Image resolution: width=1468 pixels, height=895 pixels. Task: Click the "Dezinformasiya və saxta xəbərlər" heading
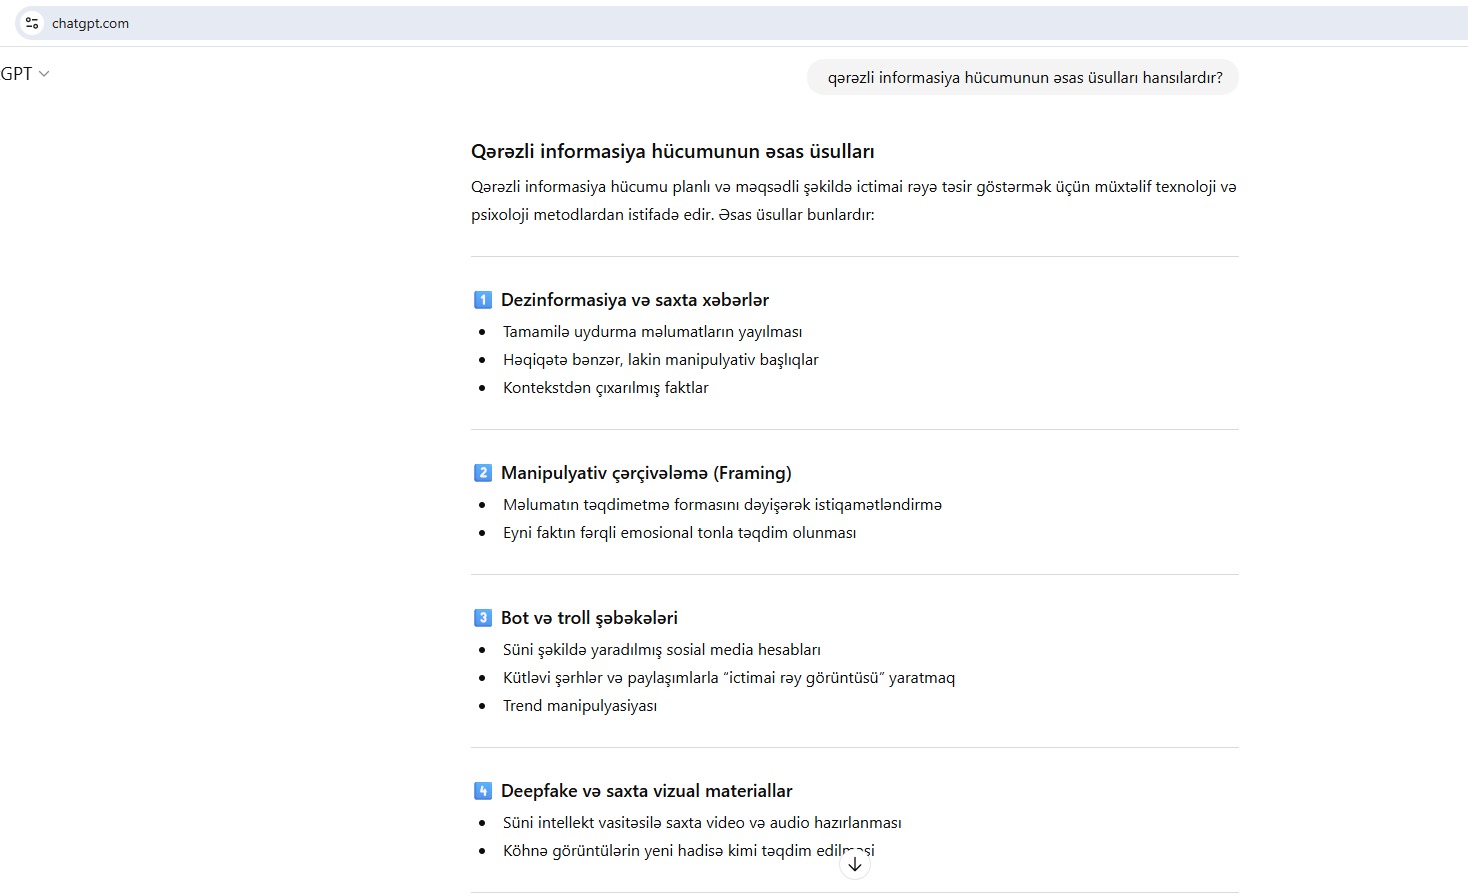tap(635, 300)
